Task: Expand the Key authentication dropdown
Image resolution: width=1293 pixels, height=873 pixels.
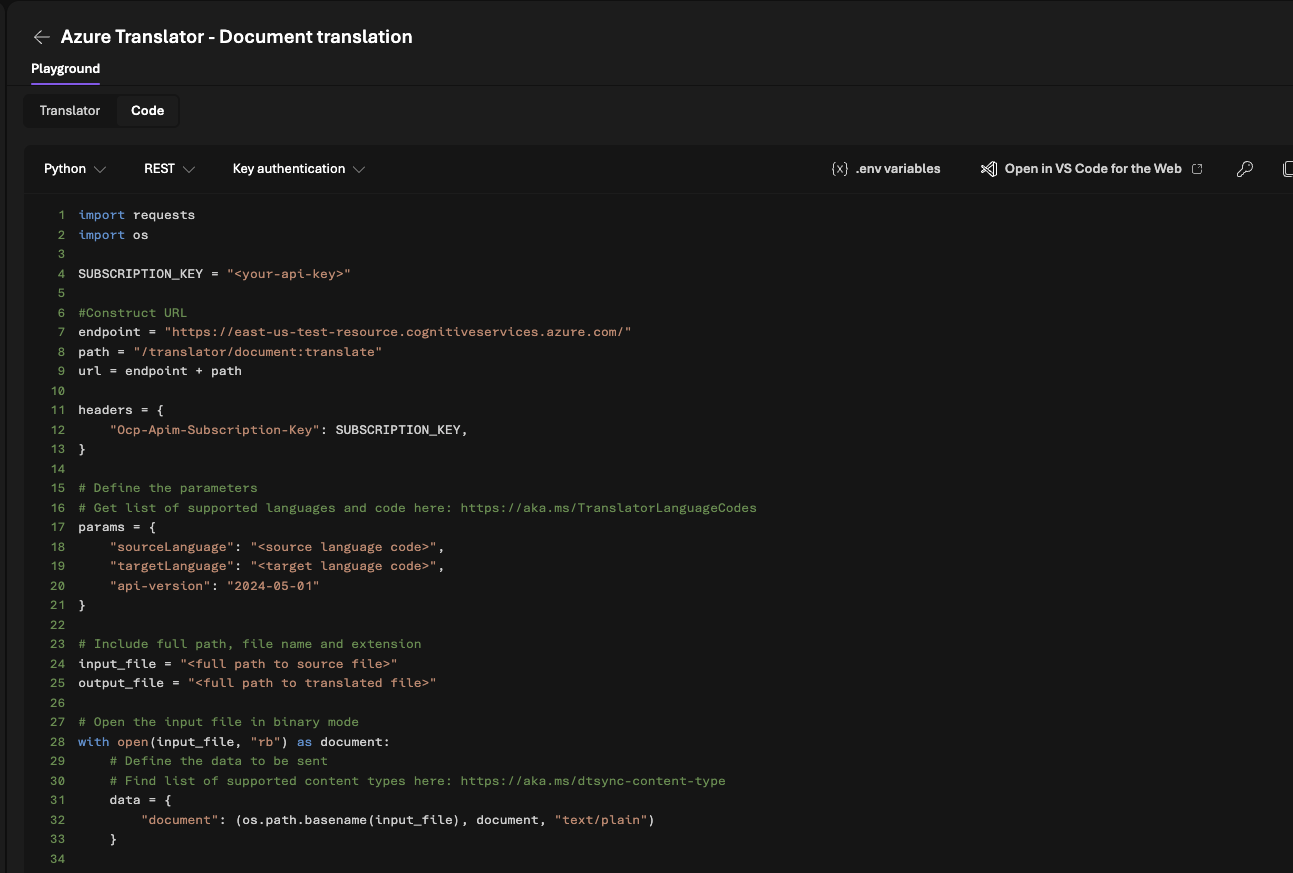Action: [298, 169]
